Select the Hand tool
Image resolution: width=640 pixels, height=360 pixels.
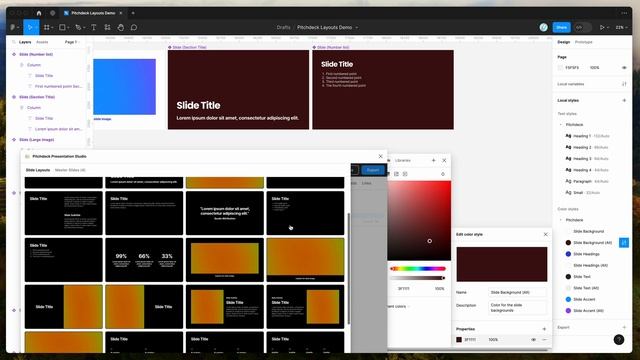click(x=121, y=27)
